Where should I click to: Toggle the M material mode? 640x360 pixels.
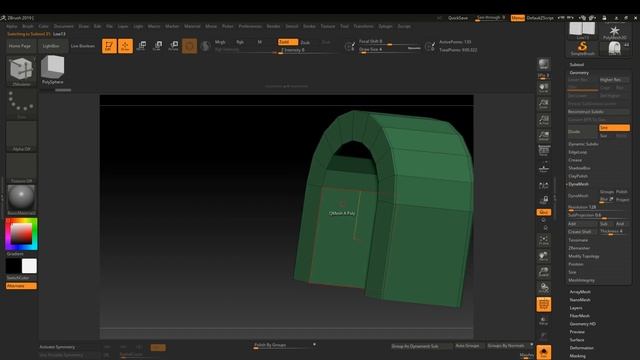[x=260, y=42]
